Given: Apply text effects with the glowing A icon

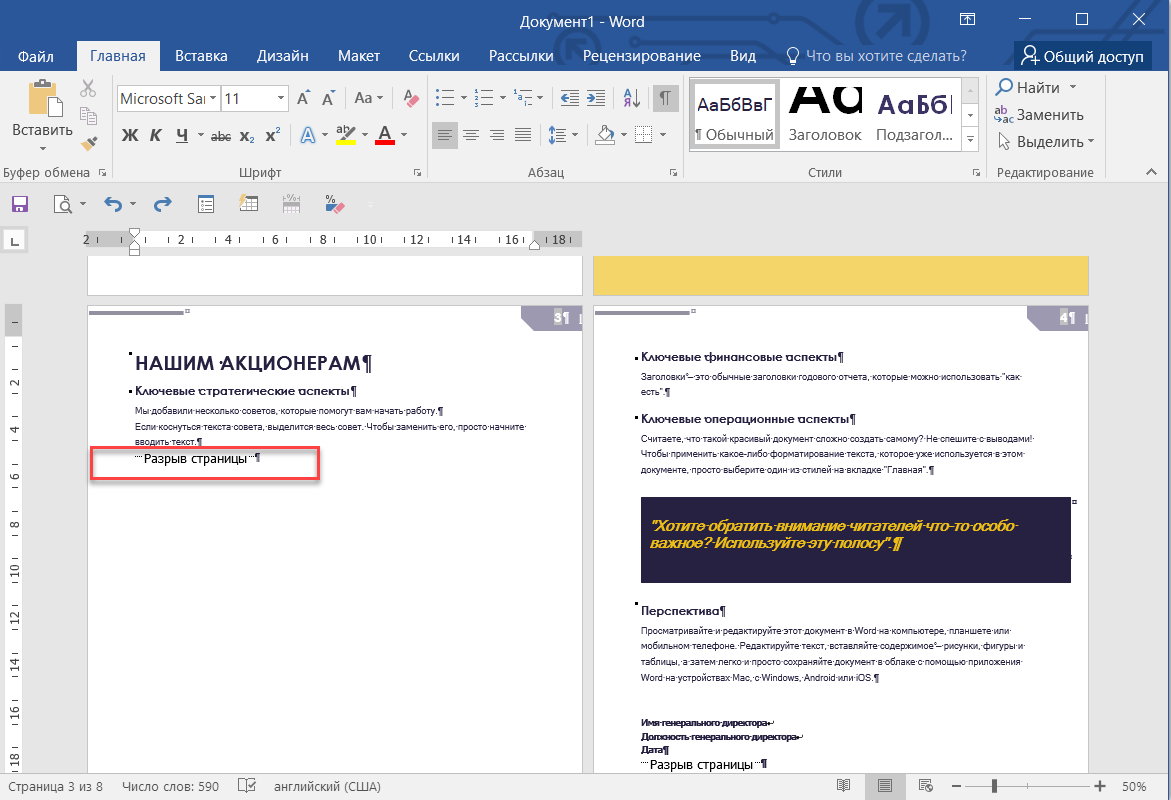Looking at the screenshot, I should point(308,135).
